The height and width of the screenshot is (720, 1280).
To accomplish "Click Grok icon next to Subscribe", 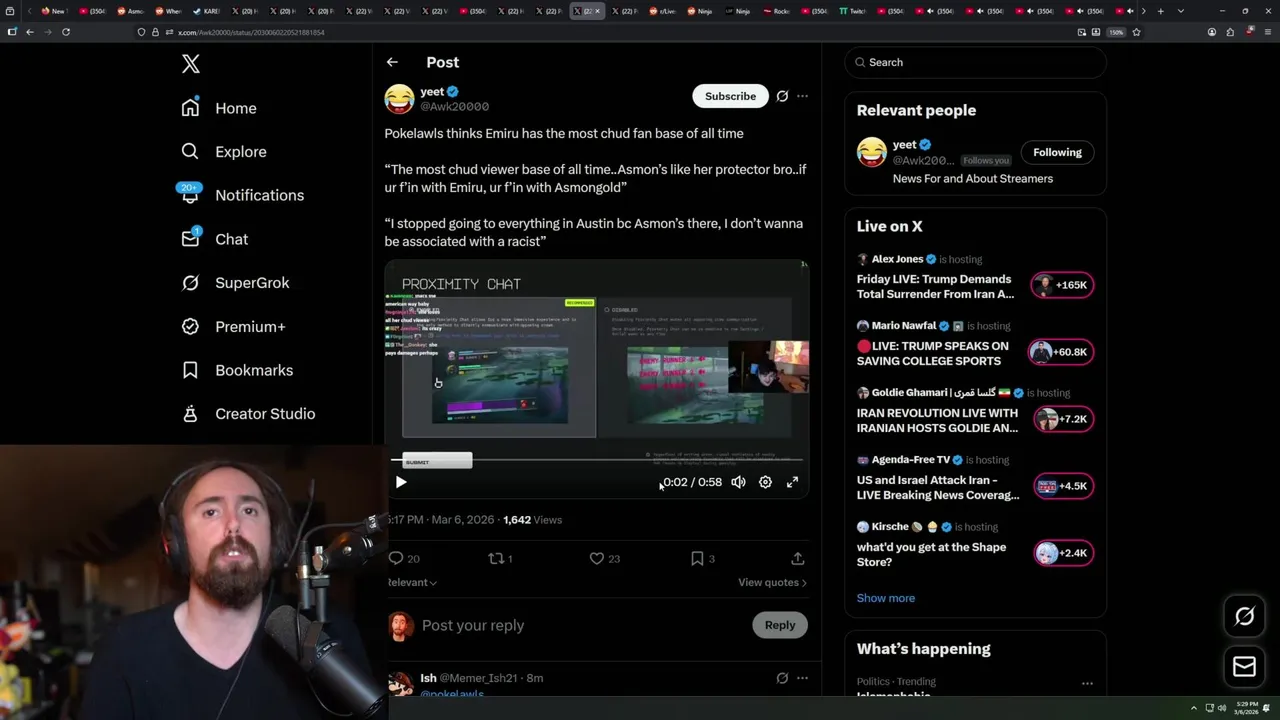I will tap(782, 96).
